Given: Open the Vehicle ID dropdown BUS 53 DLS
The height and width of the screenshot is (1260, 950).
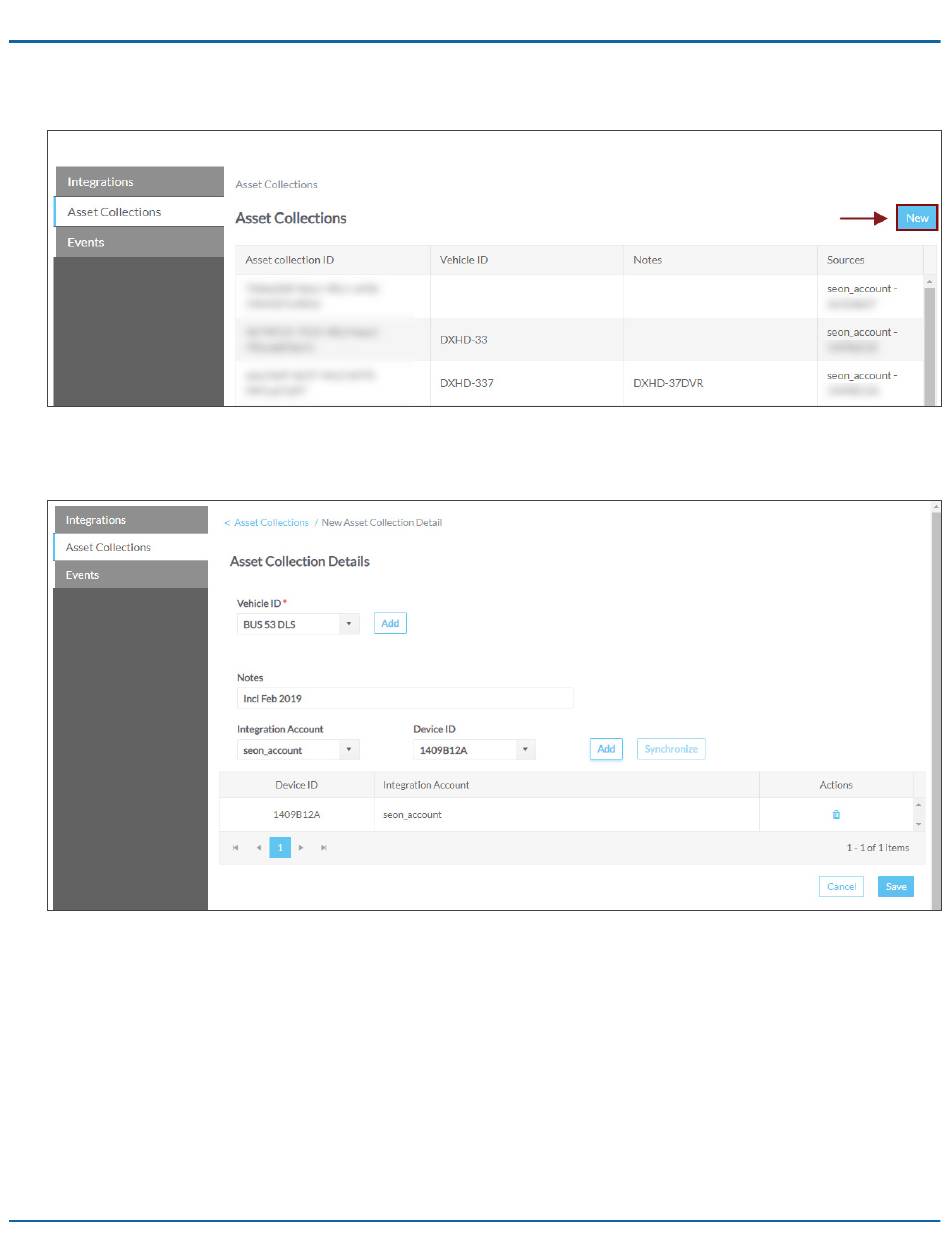Looking at the screenshot, I should (297, 624).
